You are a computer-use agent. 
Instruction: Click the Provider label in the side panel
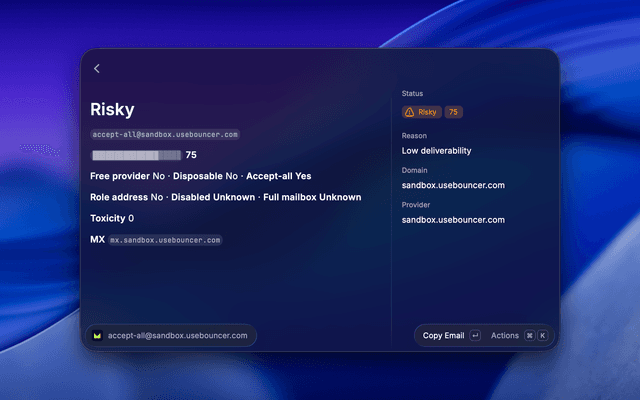(x=416, y=205)
